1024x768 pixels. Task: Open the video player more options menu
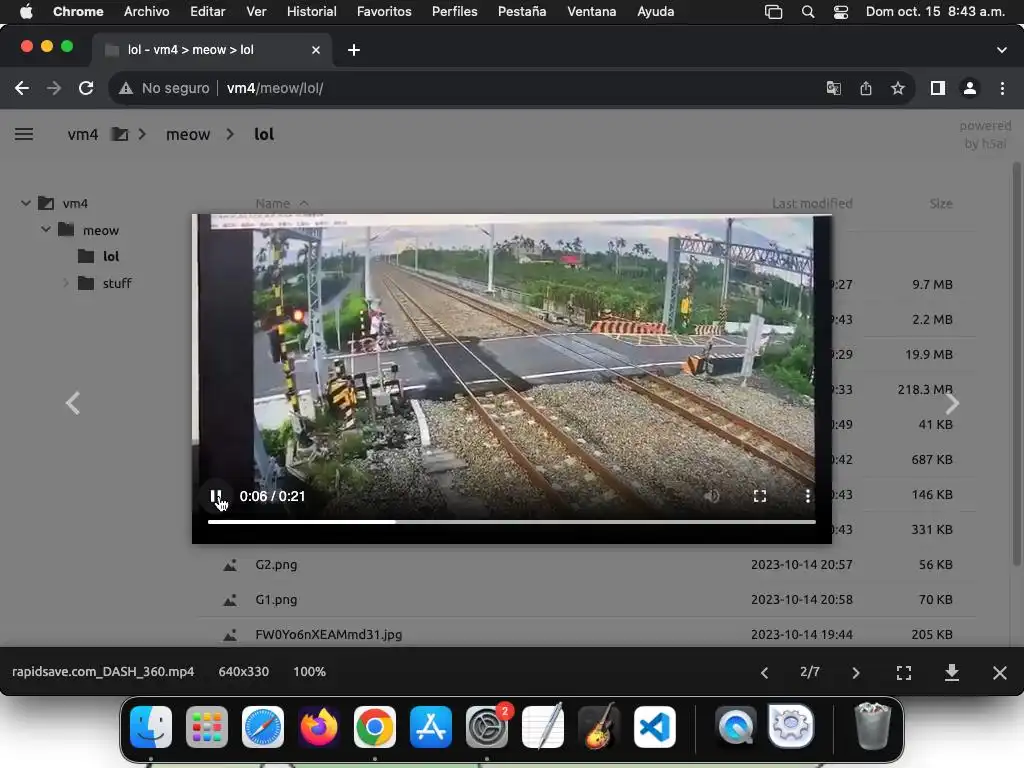808,496
